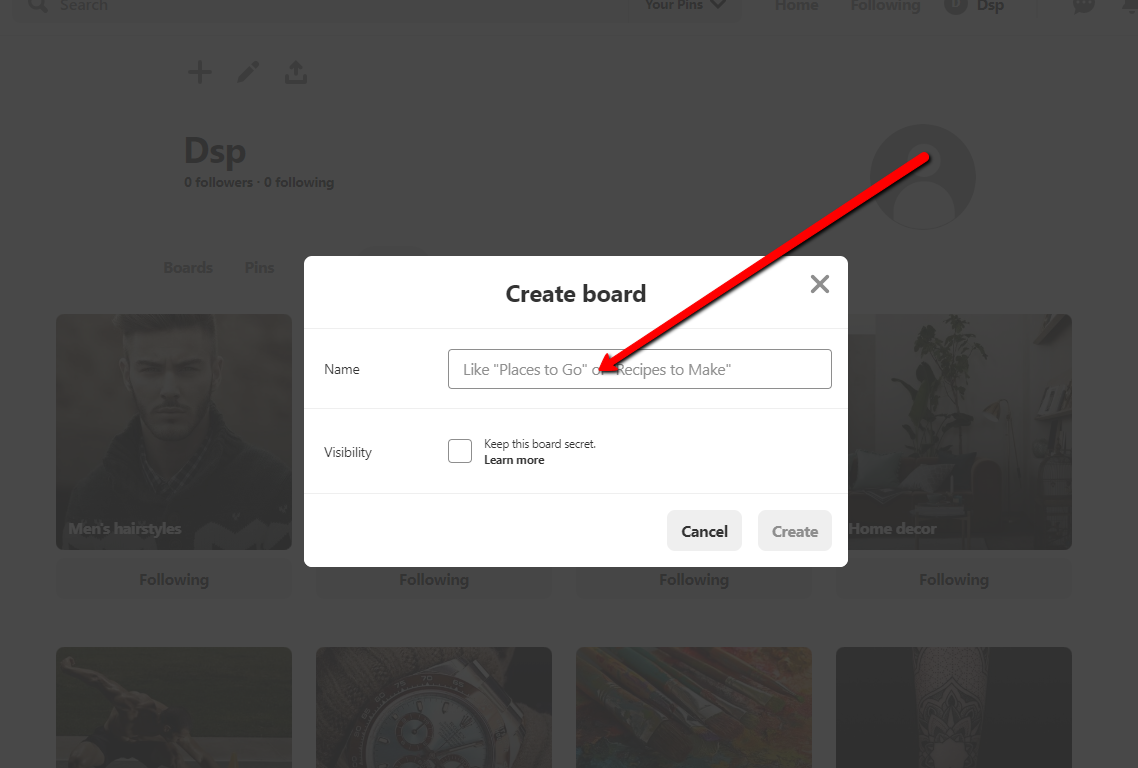The image size is (1138, 768).
Task: Click the Name input field for the board
Action: coord(639,369)
